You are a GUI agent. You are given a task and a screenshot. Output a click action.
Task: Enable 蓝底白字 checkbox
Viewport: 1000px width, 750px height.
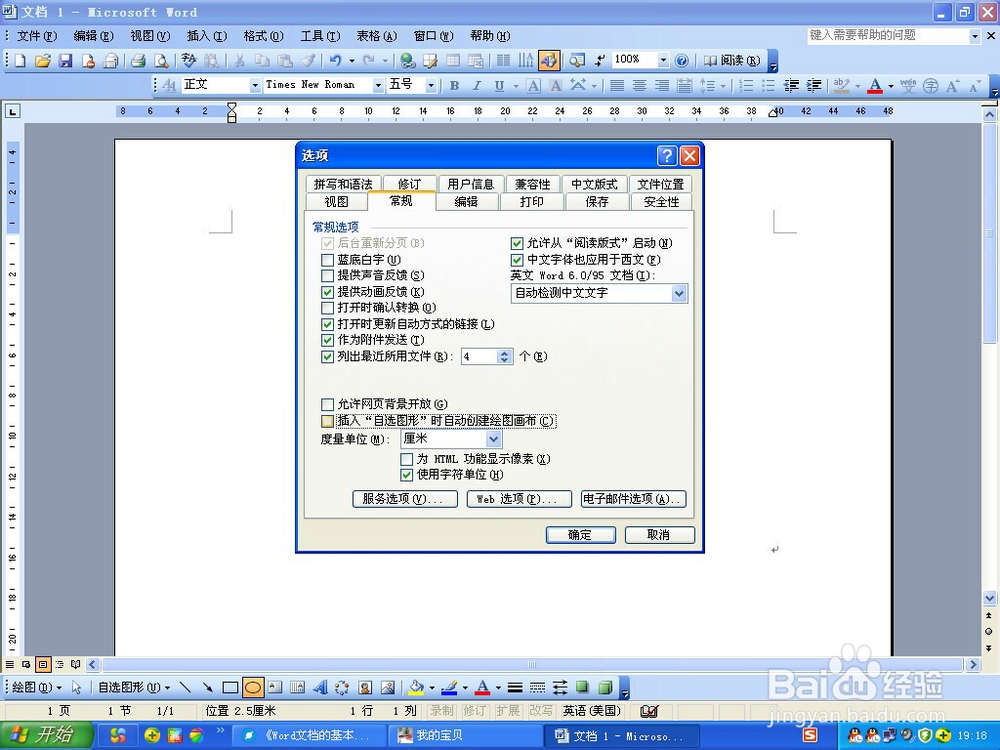point(328,260)
